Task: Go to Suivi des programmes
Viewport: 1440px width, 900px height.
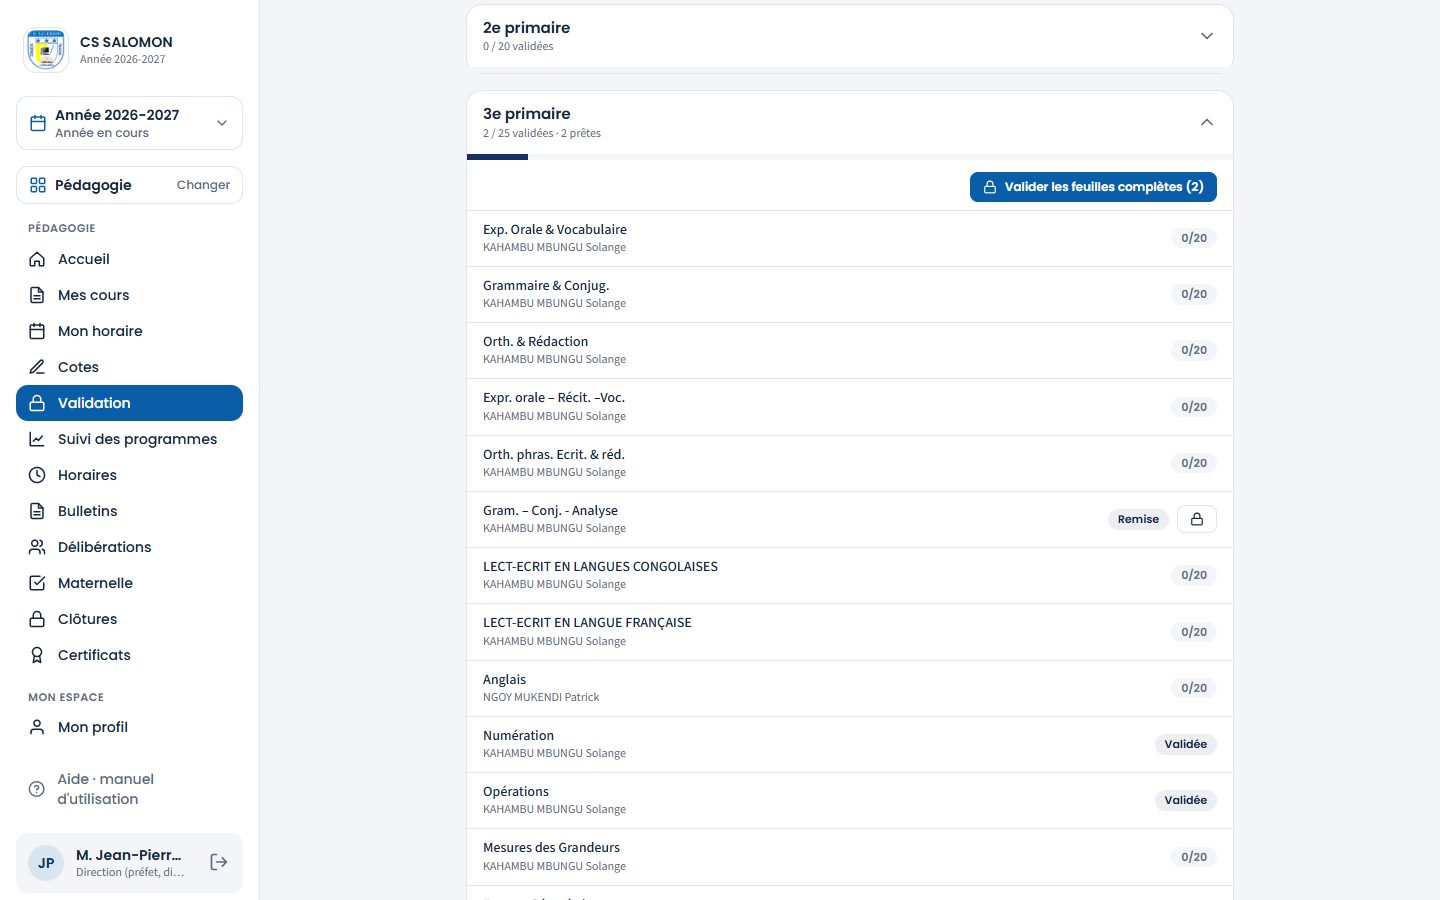Action: click(x=129, y=439)
